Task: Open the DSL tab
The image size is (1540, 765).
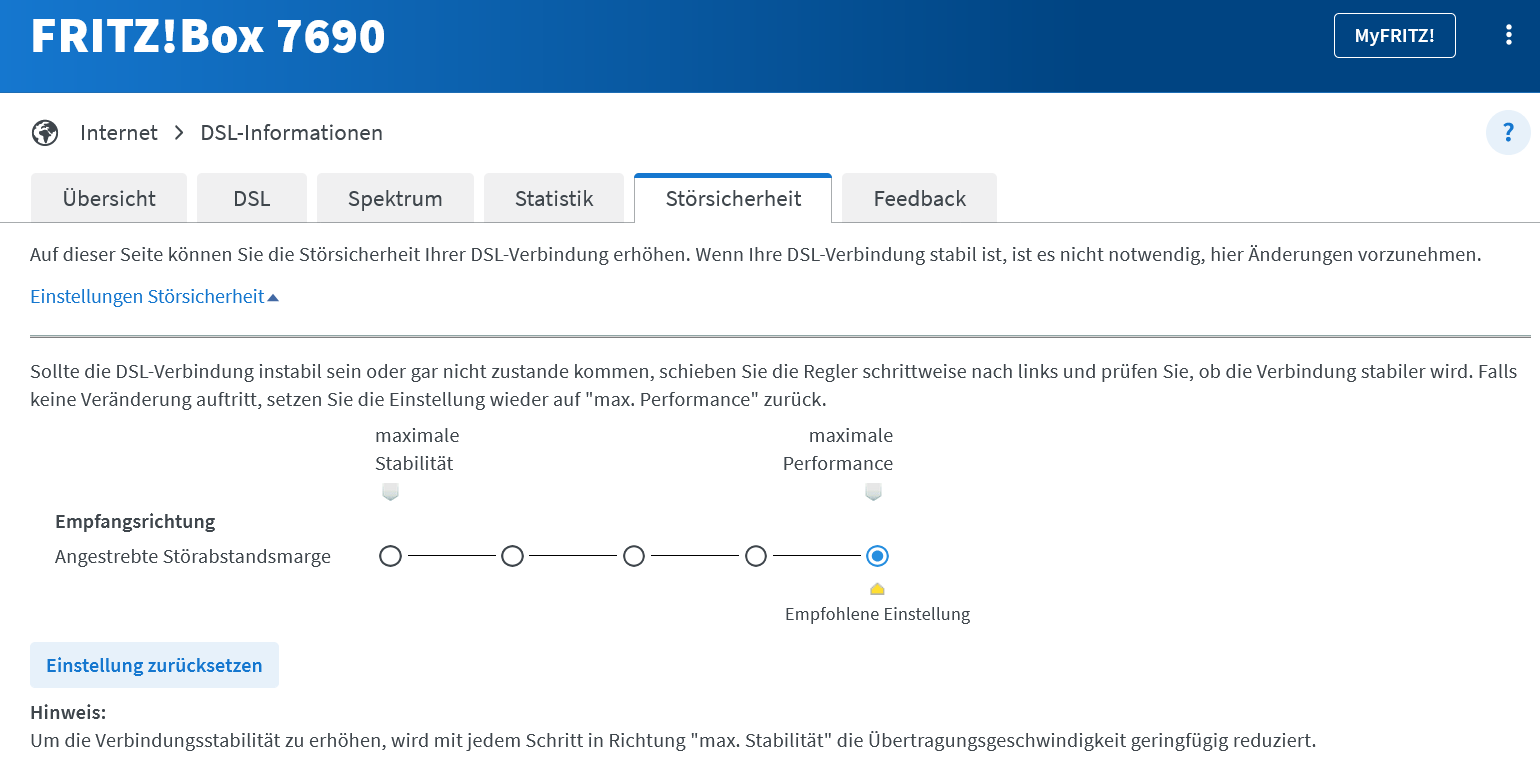Action: pos(252,198)
